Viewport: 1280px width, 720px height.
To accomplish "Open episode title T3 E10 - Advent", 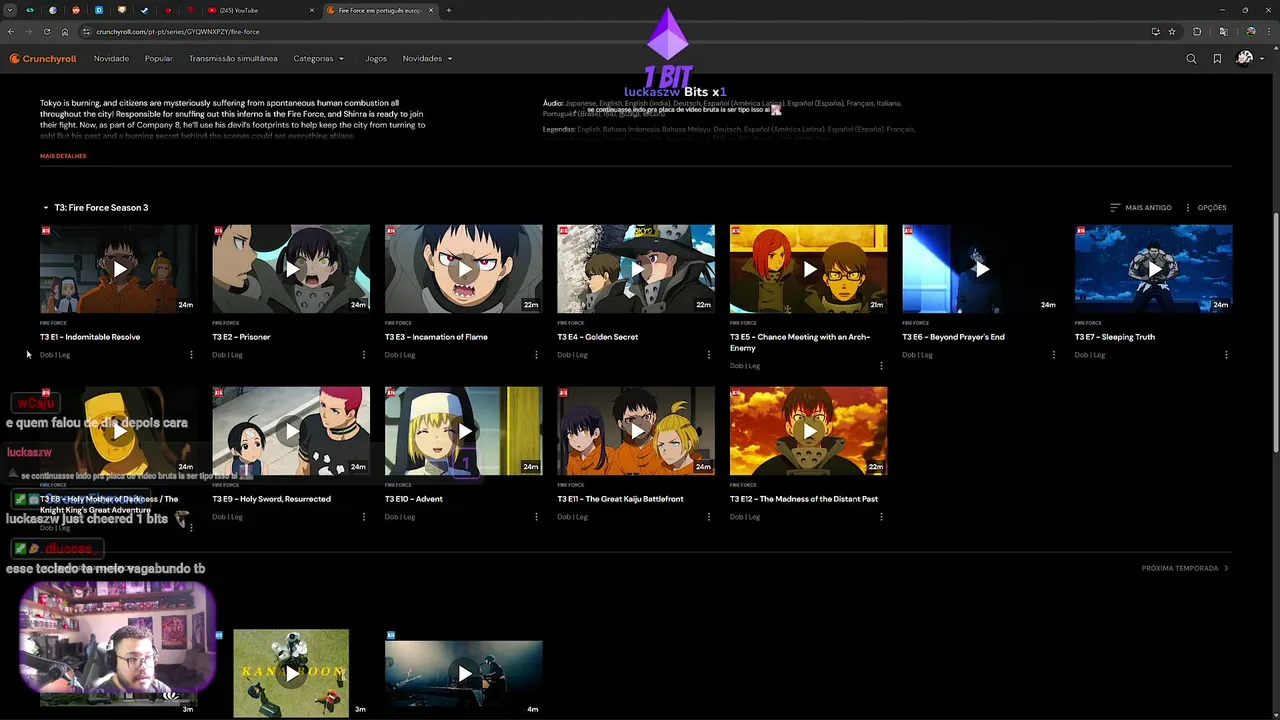I will click(413, 499).
